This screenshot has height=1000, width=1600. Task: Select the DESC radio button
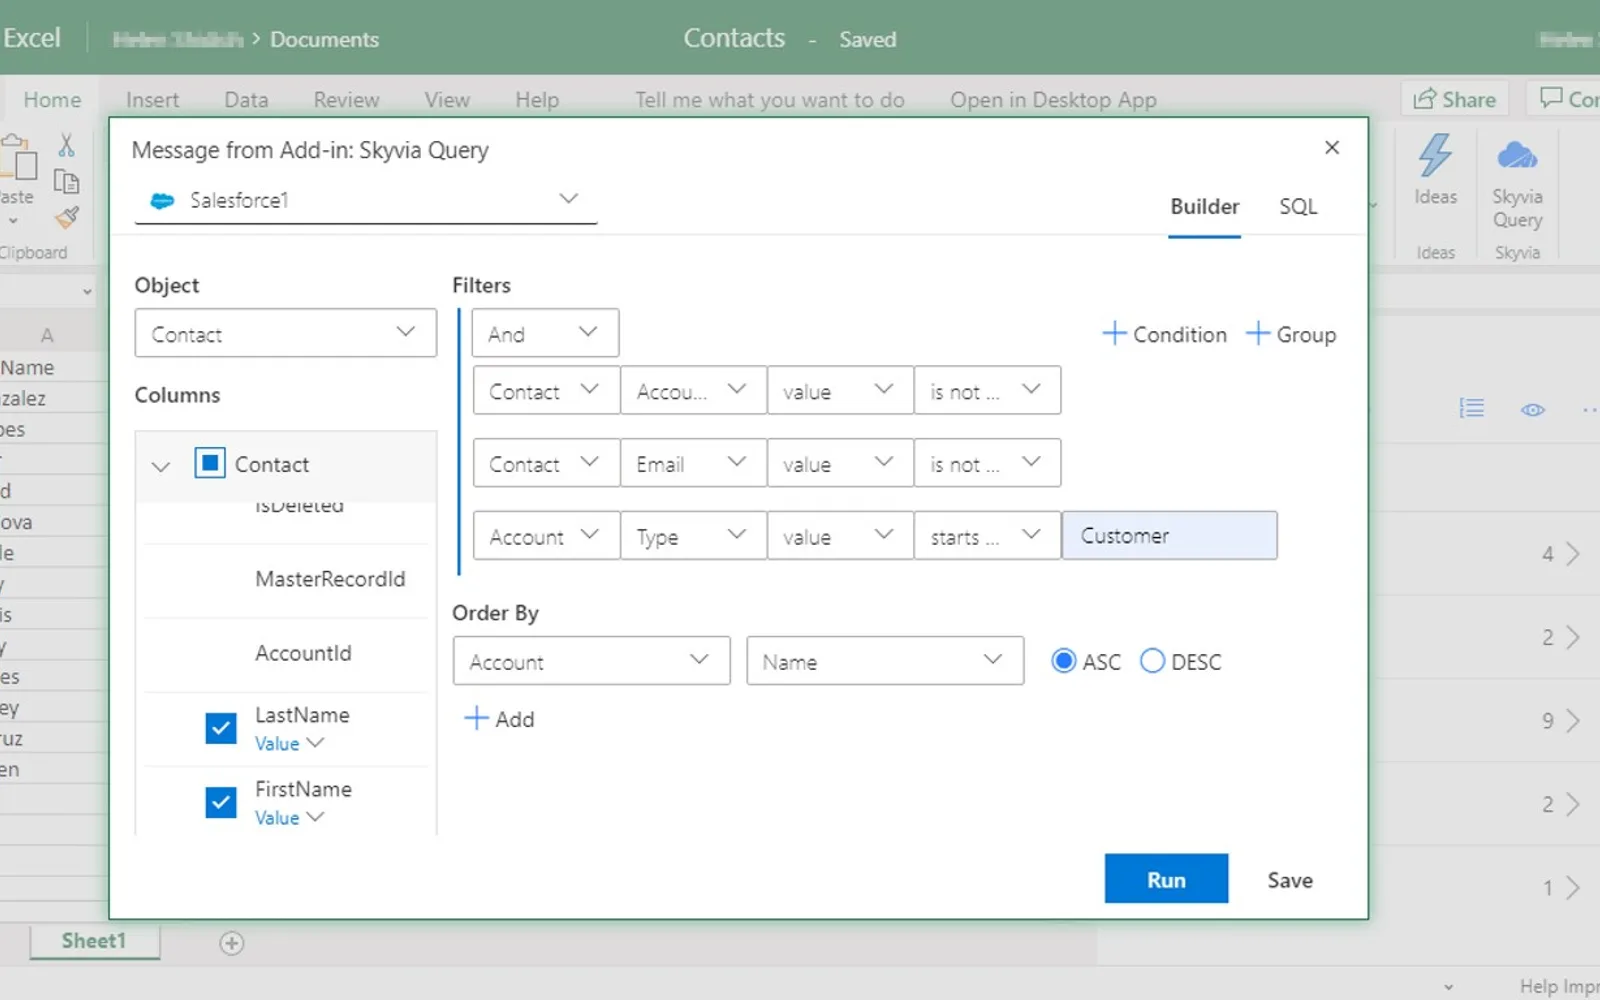click(1152, 661)
